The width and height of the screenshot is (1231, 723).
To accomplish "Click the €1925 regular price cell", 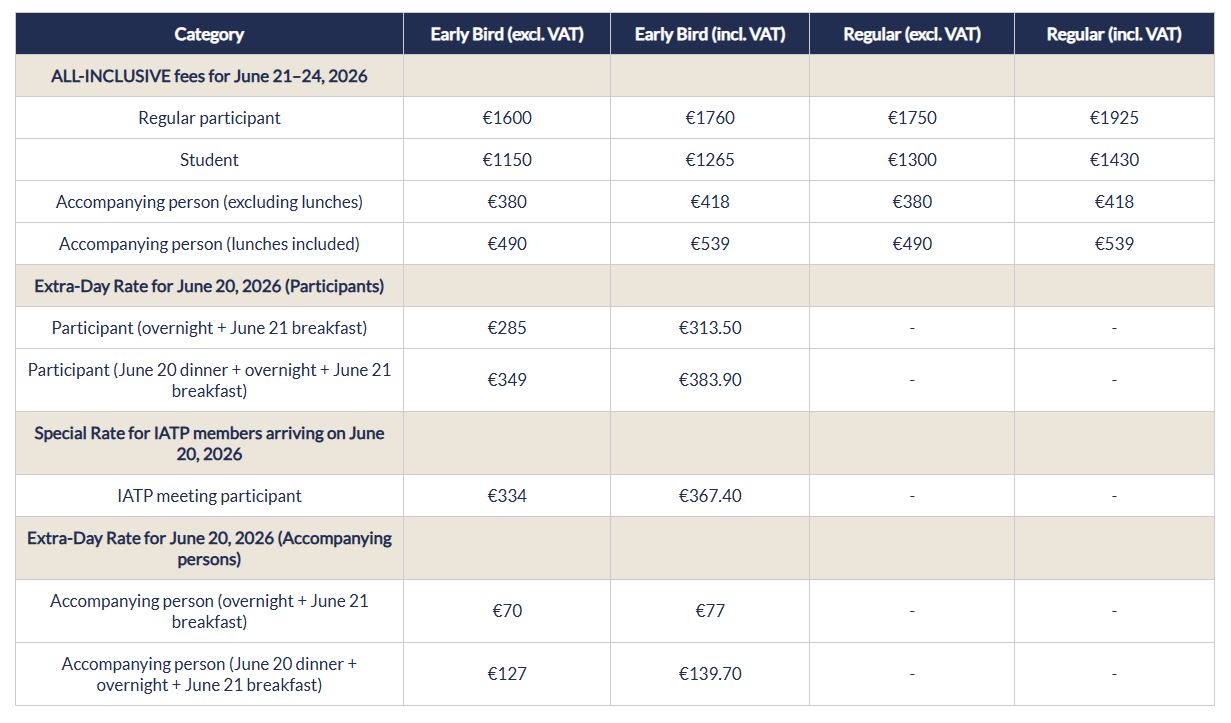I will pyautogui.click(x=1114, y=118).
